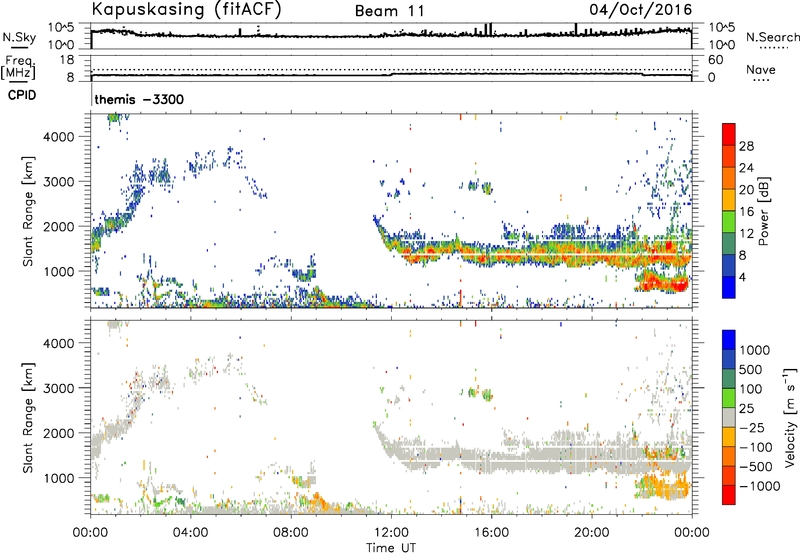The height and width of the screenshot is (554, 800).
Task: Click the '4' power colorbar tick
Action: click(x=742, y=277)
